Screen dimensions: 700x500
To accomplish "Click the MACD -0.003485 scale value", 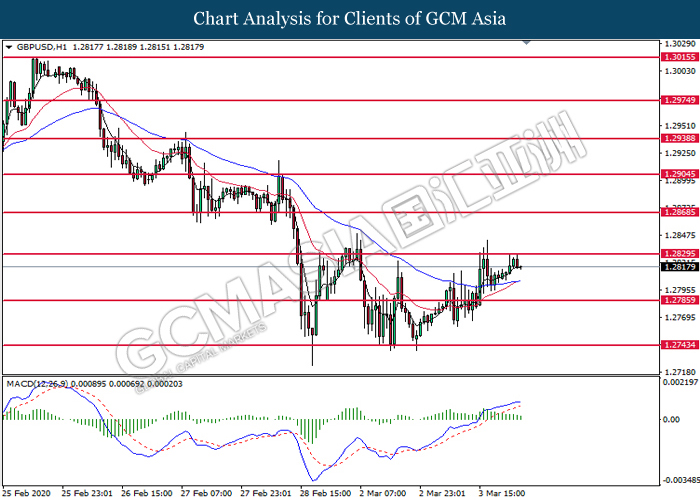I will click(681, 480).
